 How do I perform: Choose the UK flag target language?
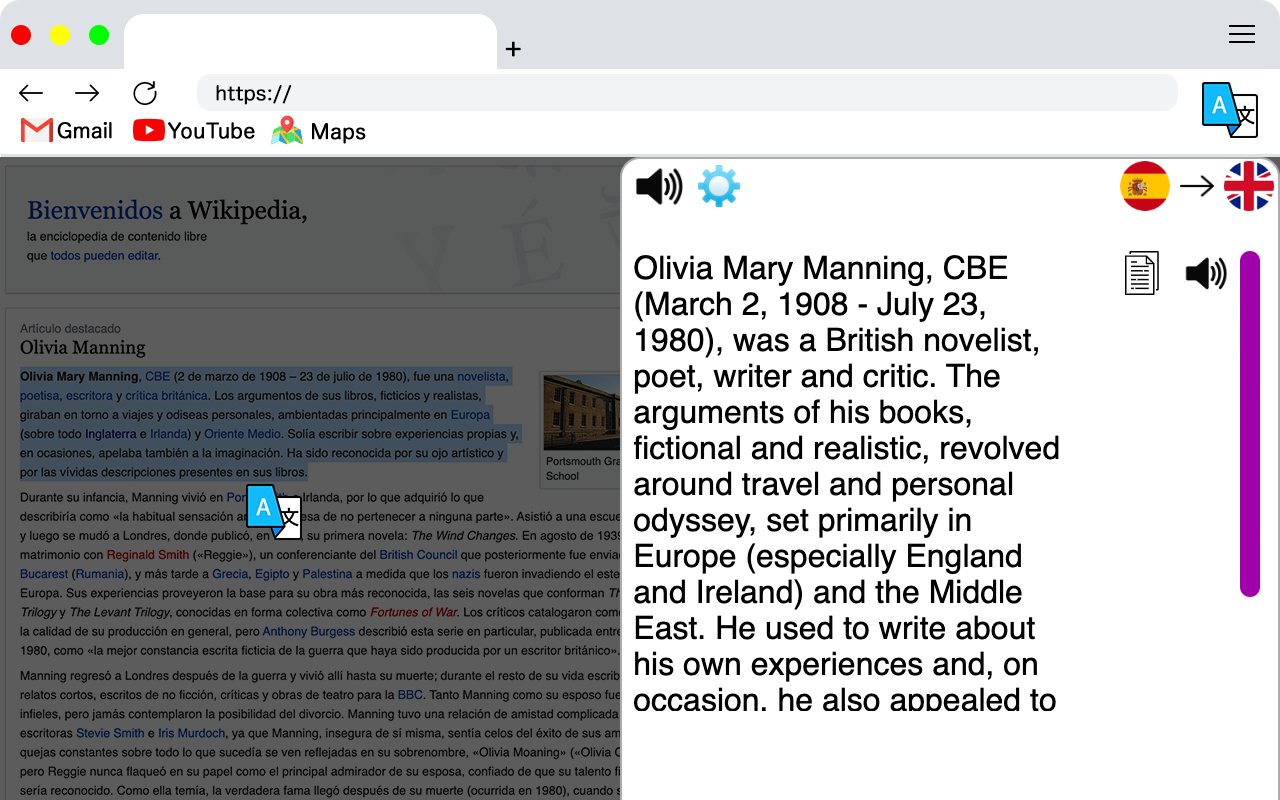click(x=1249, y=186)
